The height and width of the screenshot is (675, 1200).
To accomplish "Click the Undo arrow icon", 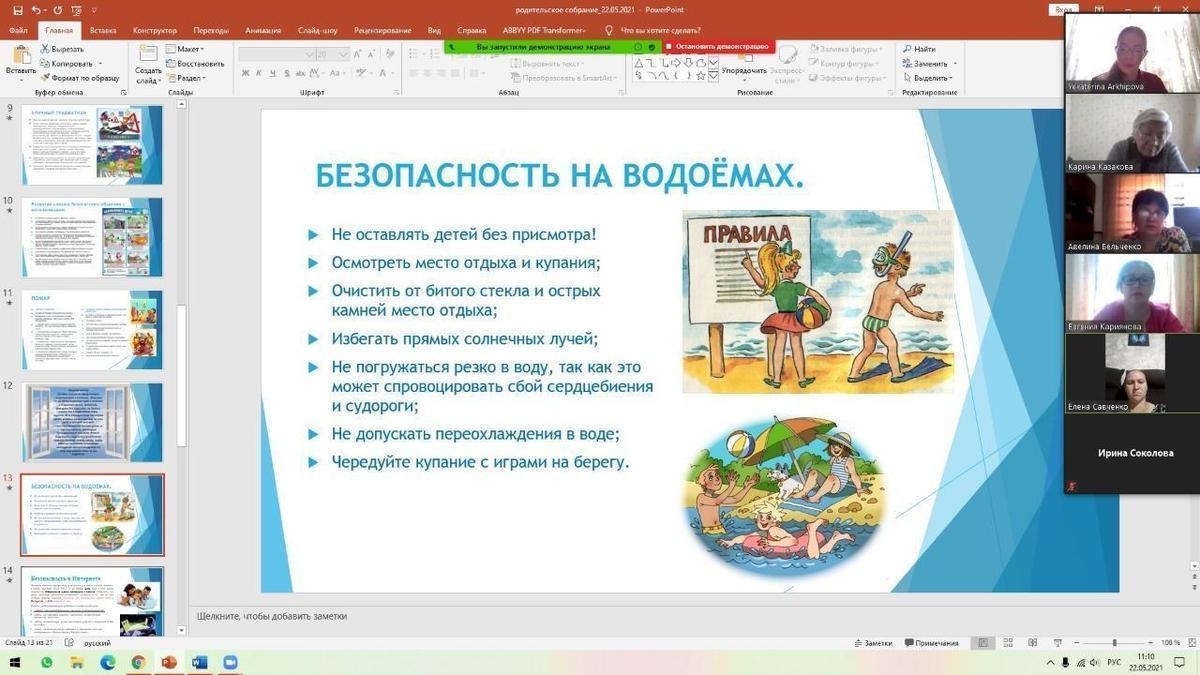I will 37,10.
